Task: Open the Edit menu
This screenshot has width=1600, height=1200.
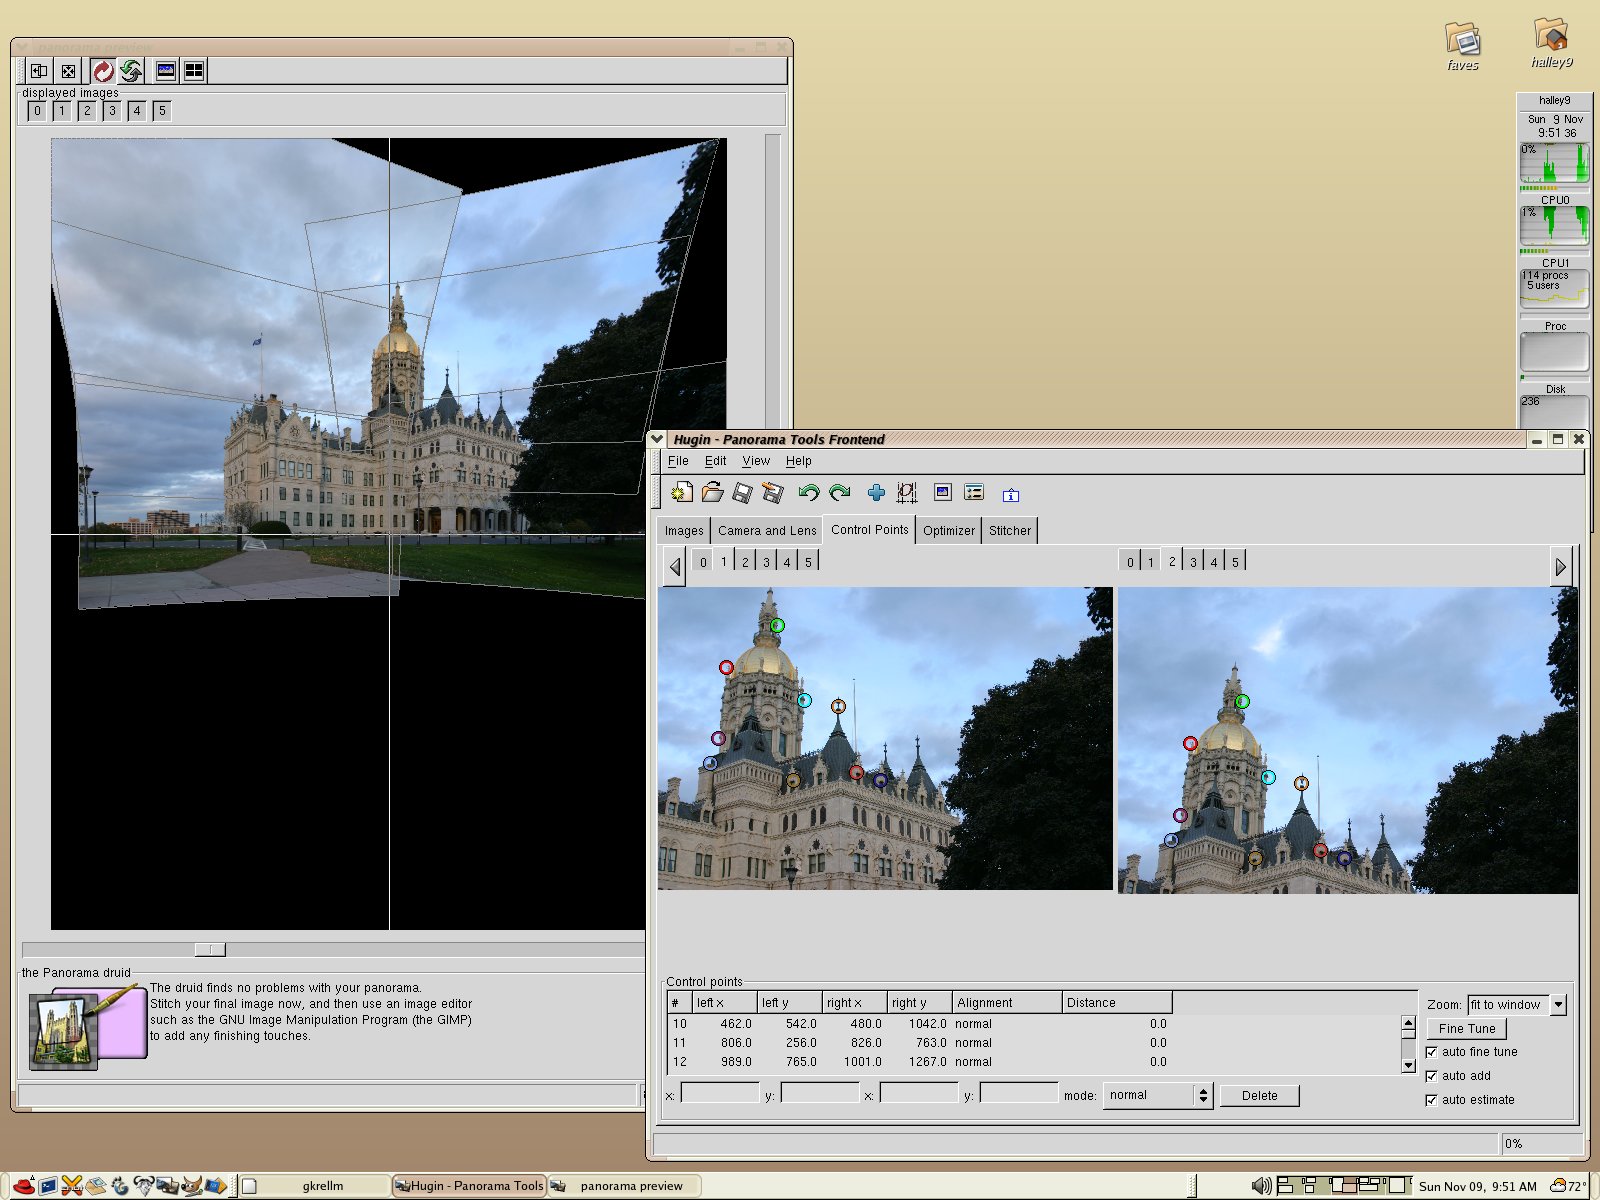Action: 715,461
